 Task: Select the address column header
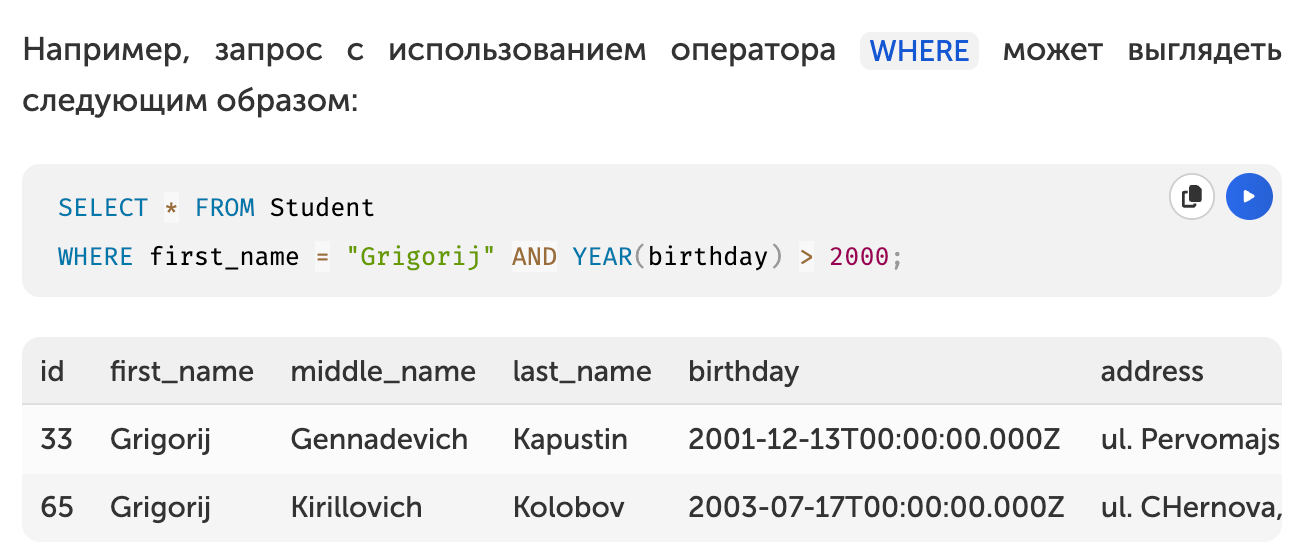1152,372
